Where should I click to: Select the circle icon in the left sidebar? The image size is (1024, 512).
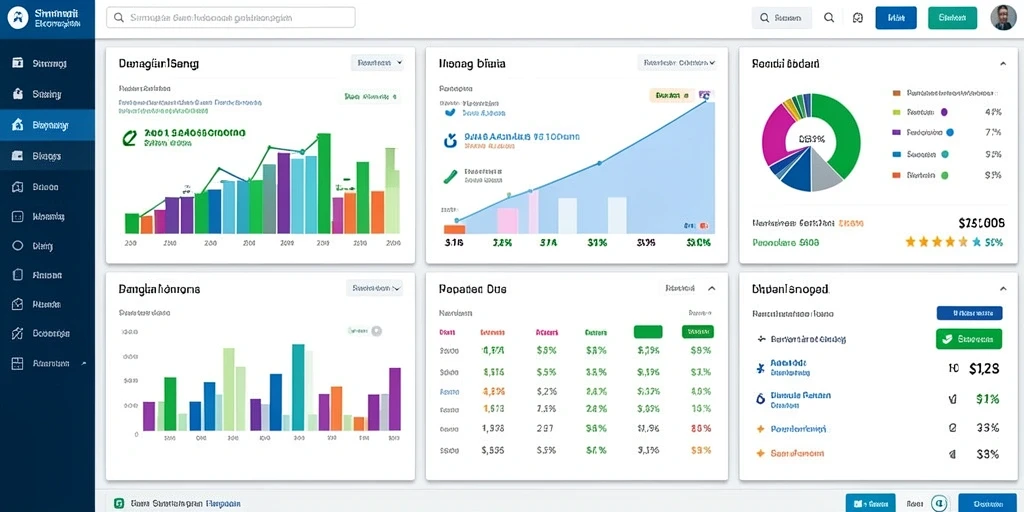[18, 246]
